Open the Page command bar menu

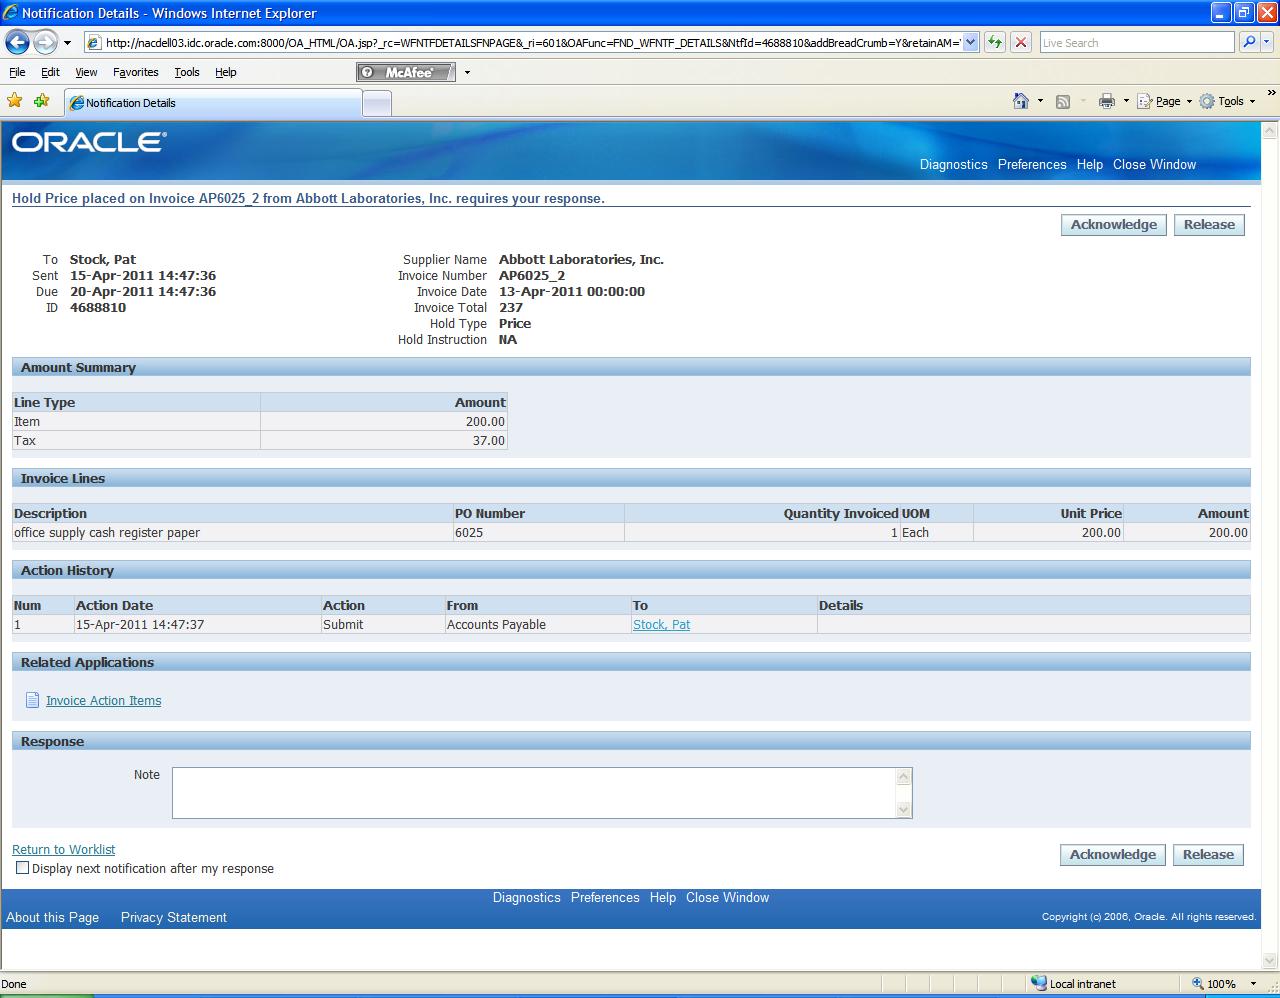[1164, 101]
